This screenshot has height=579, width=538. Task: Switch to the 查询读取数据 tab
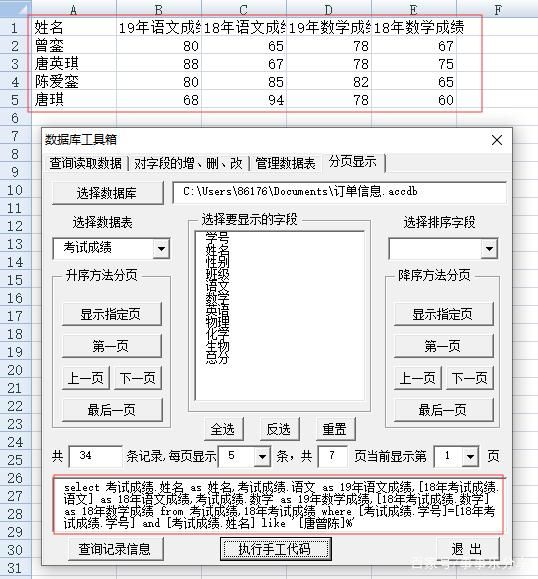(x=86, y=163)
